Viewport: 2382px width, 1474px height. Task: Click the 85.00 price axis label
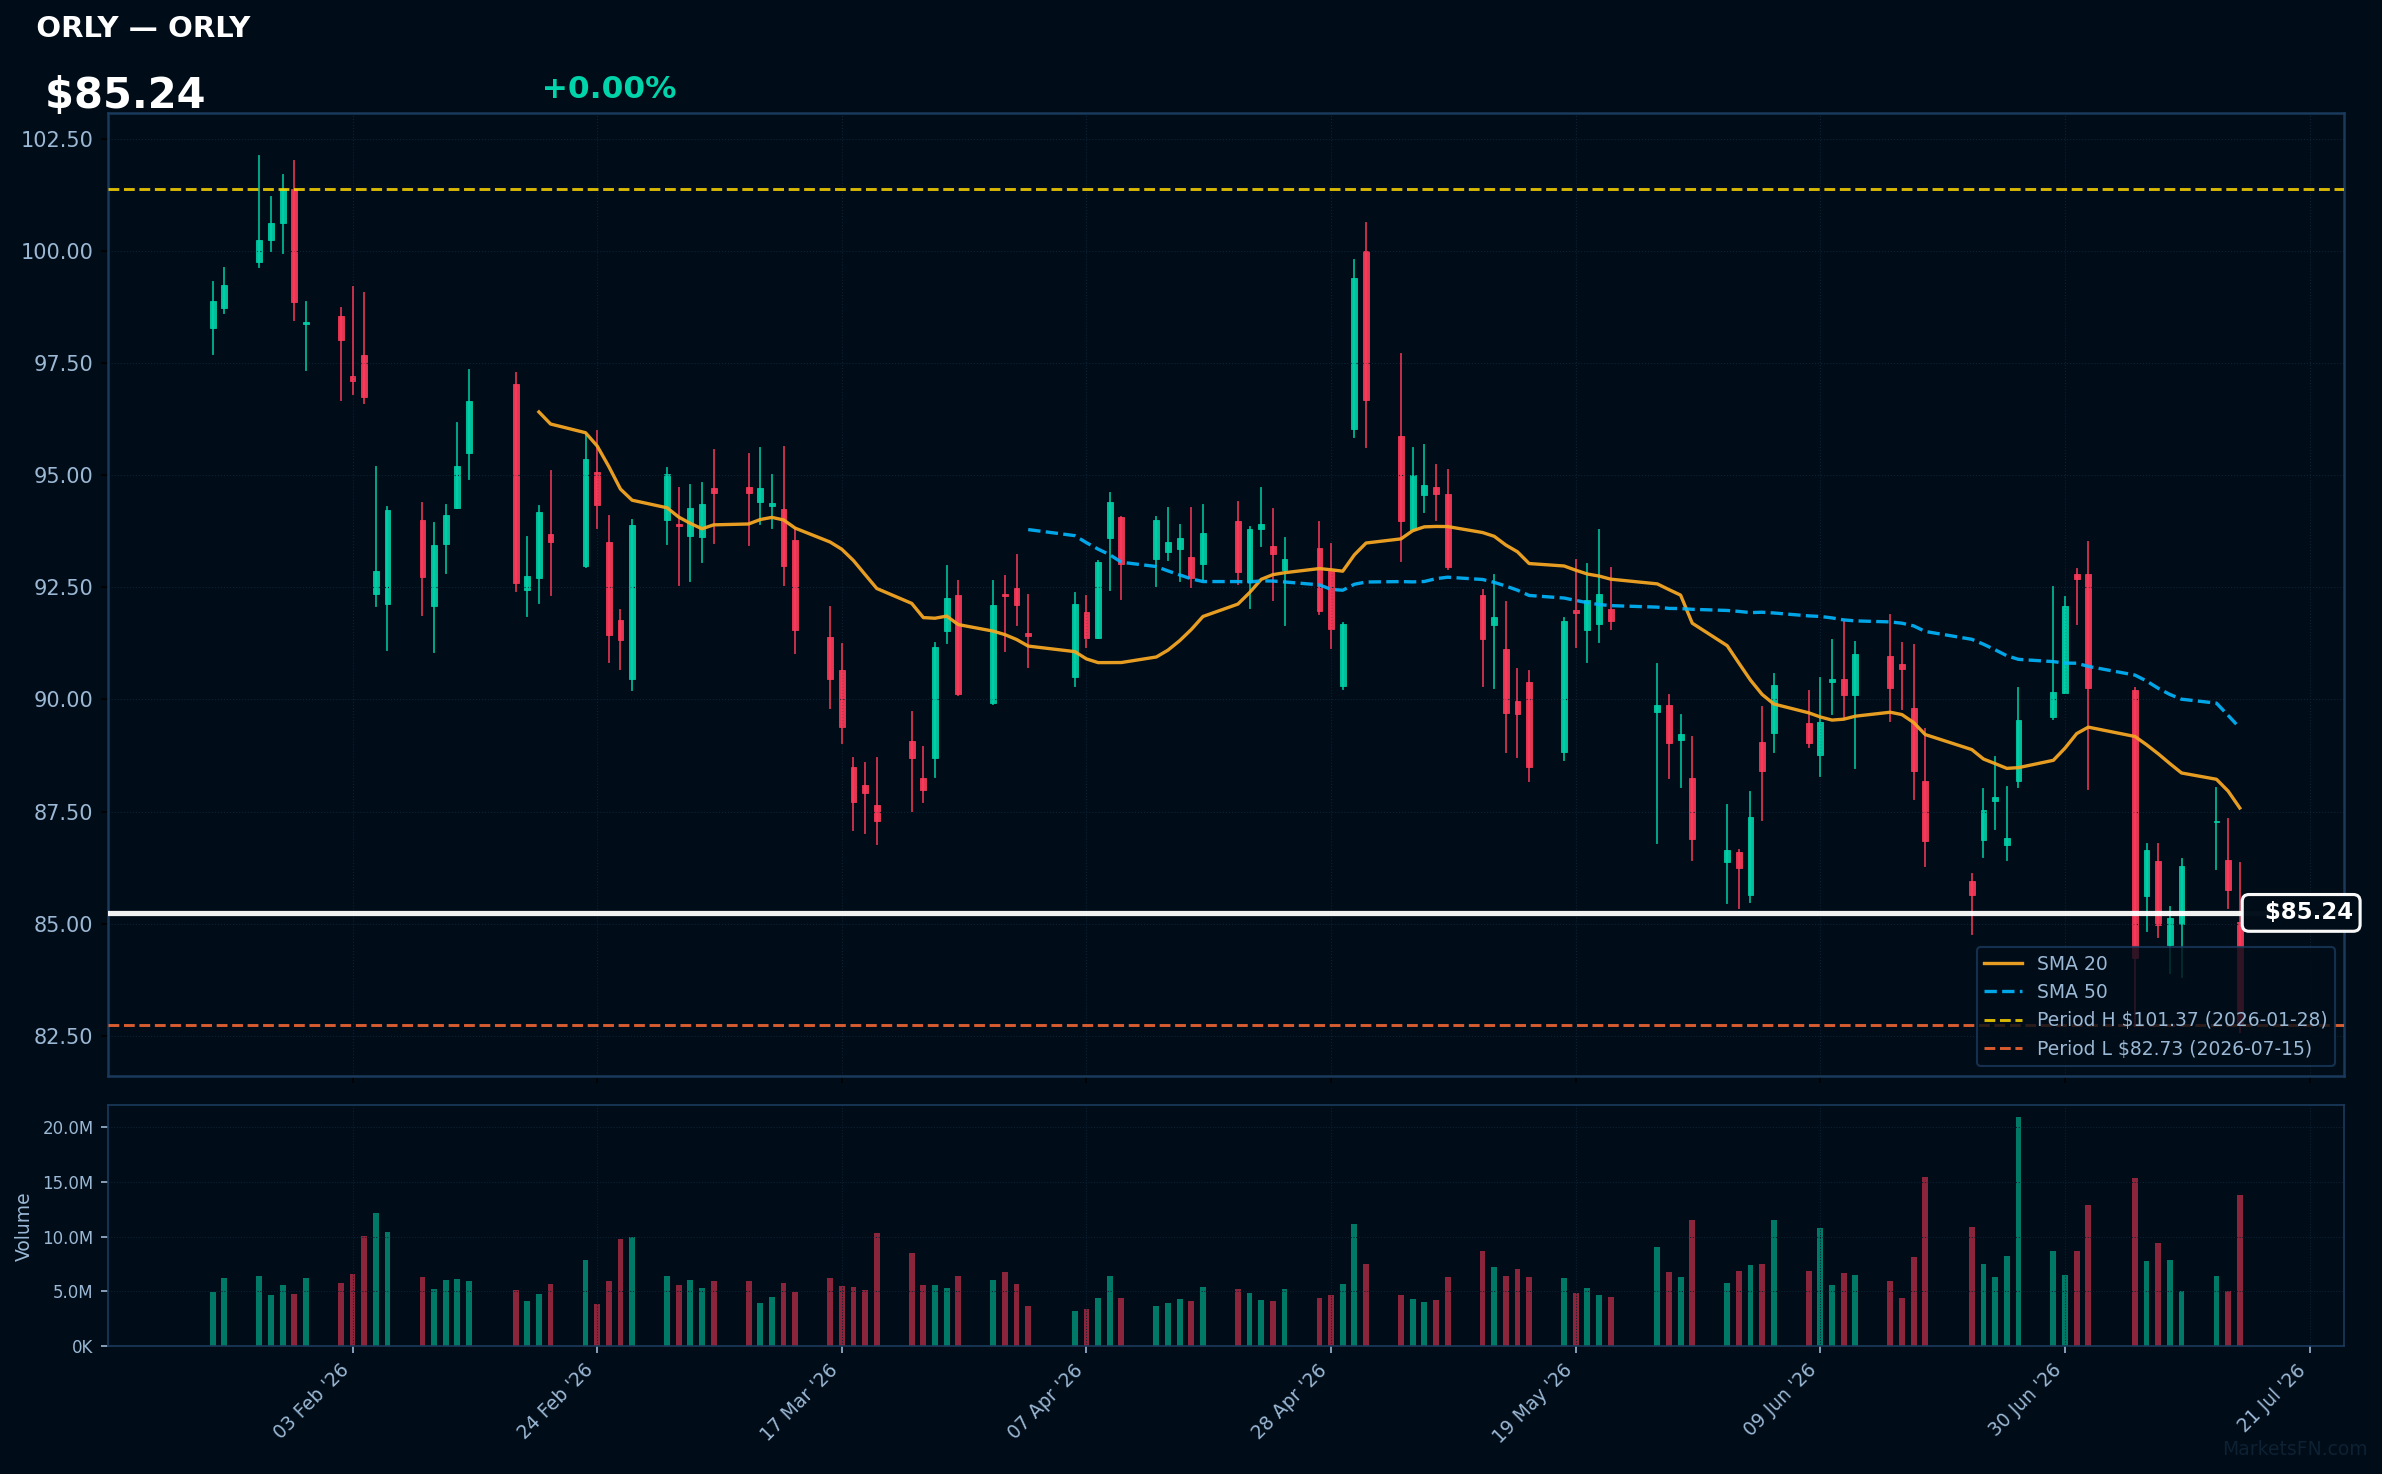[x=63, y=924]
